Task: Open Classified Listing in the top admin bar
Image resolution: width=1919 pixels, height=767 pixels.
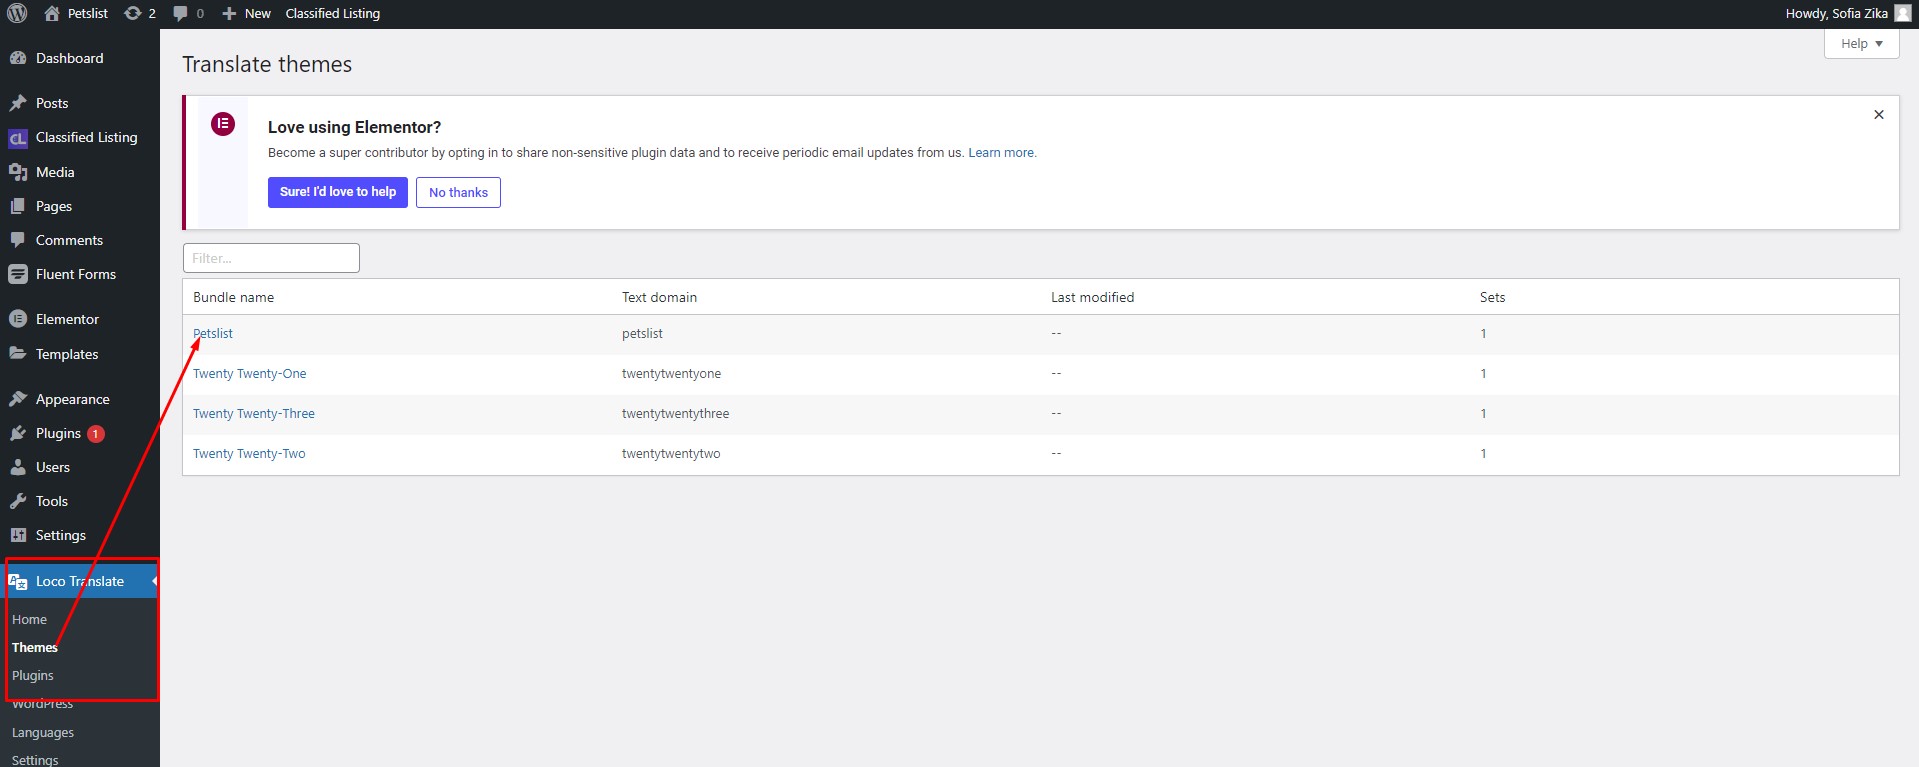Action: coord(333,14)
